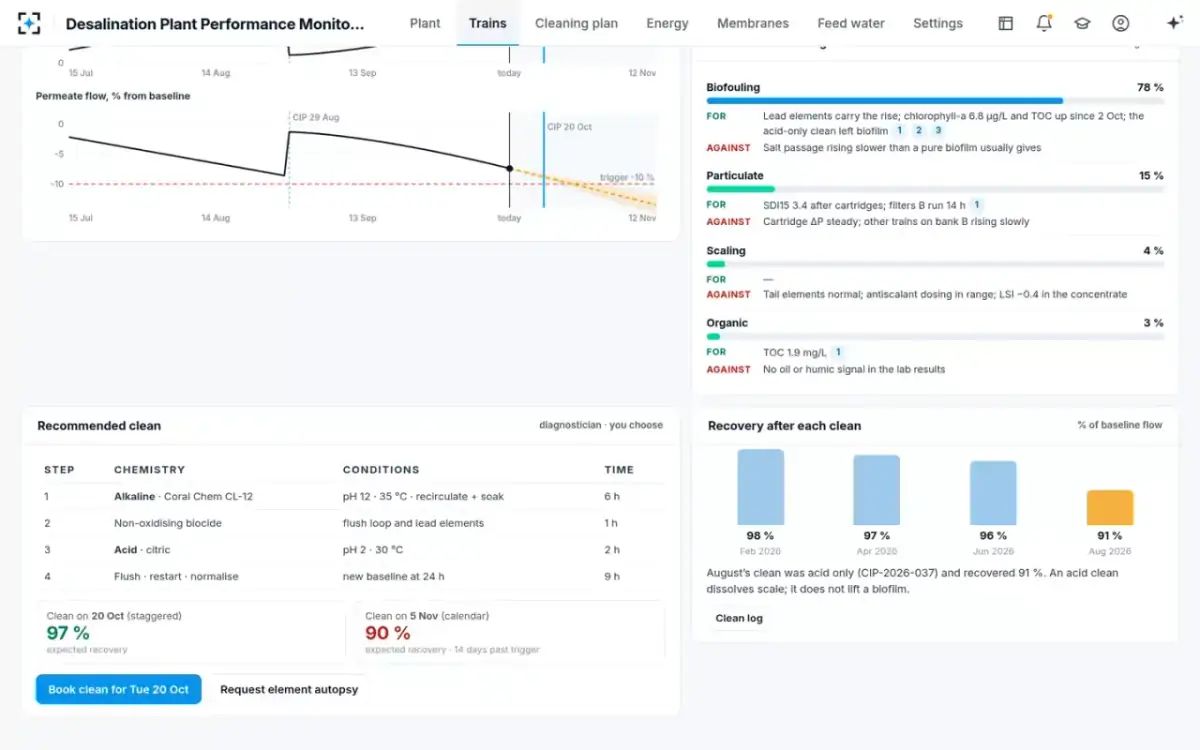
Task: Click the trigger -10 % threshold label
Action: pyautogui.click(x=627, y=177)
